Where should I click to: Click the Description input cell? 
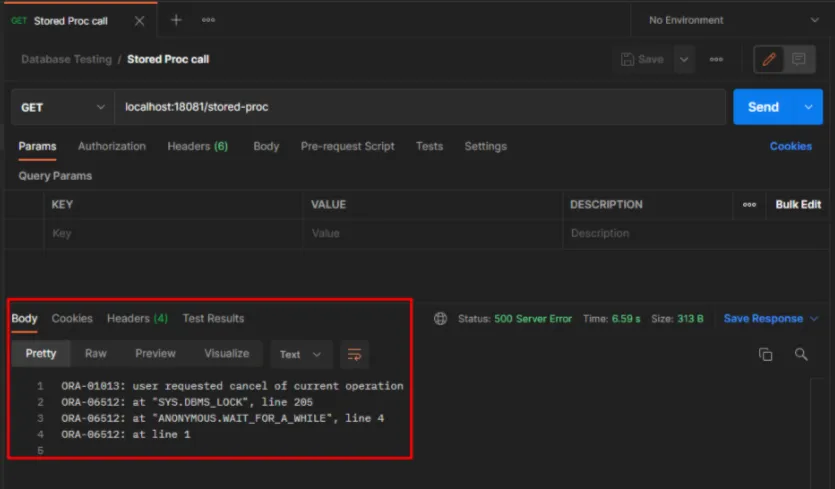tap(695, 233)
